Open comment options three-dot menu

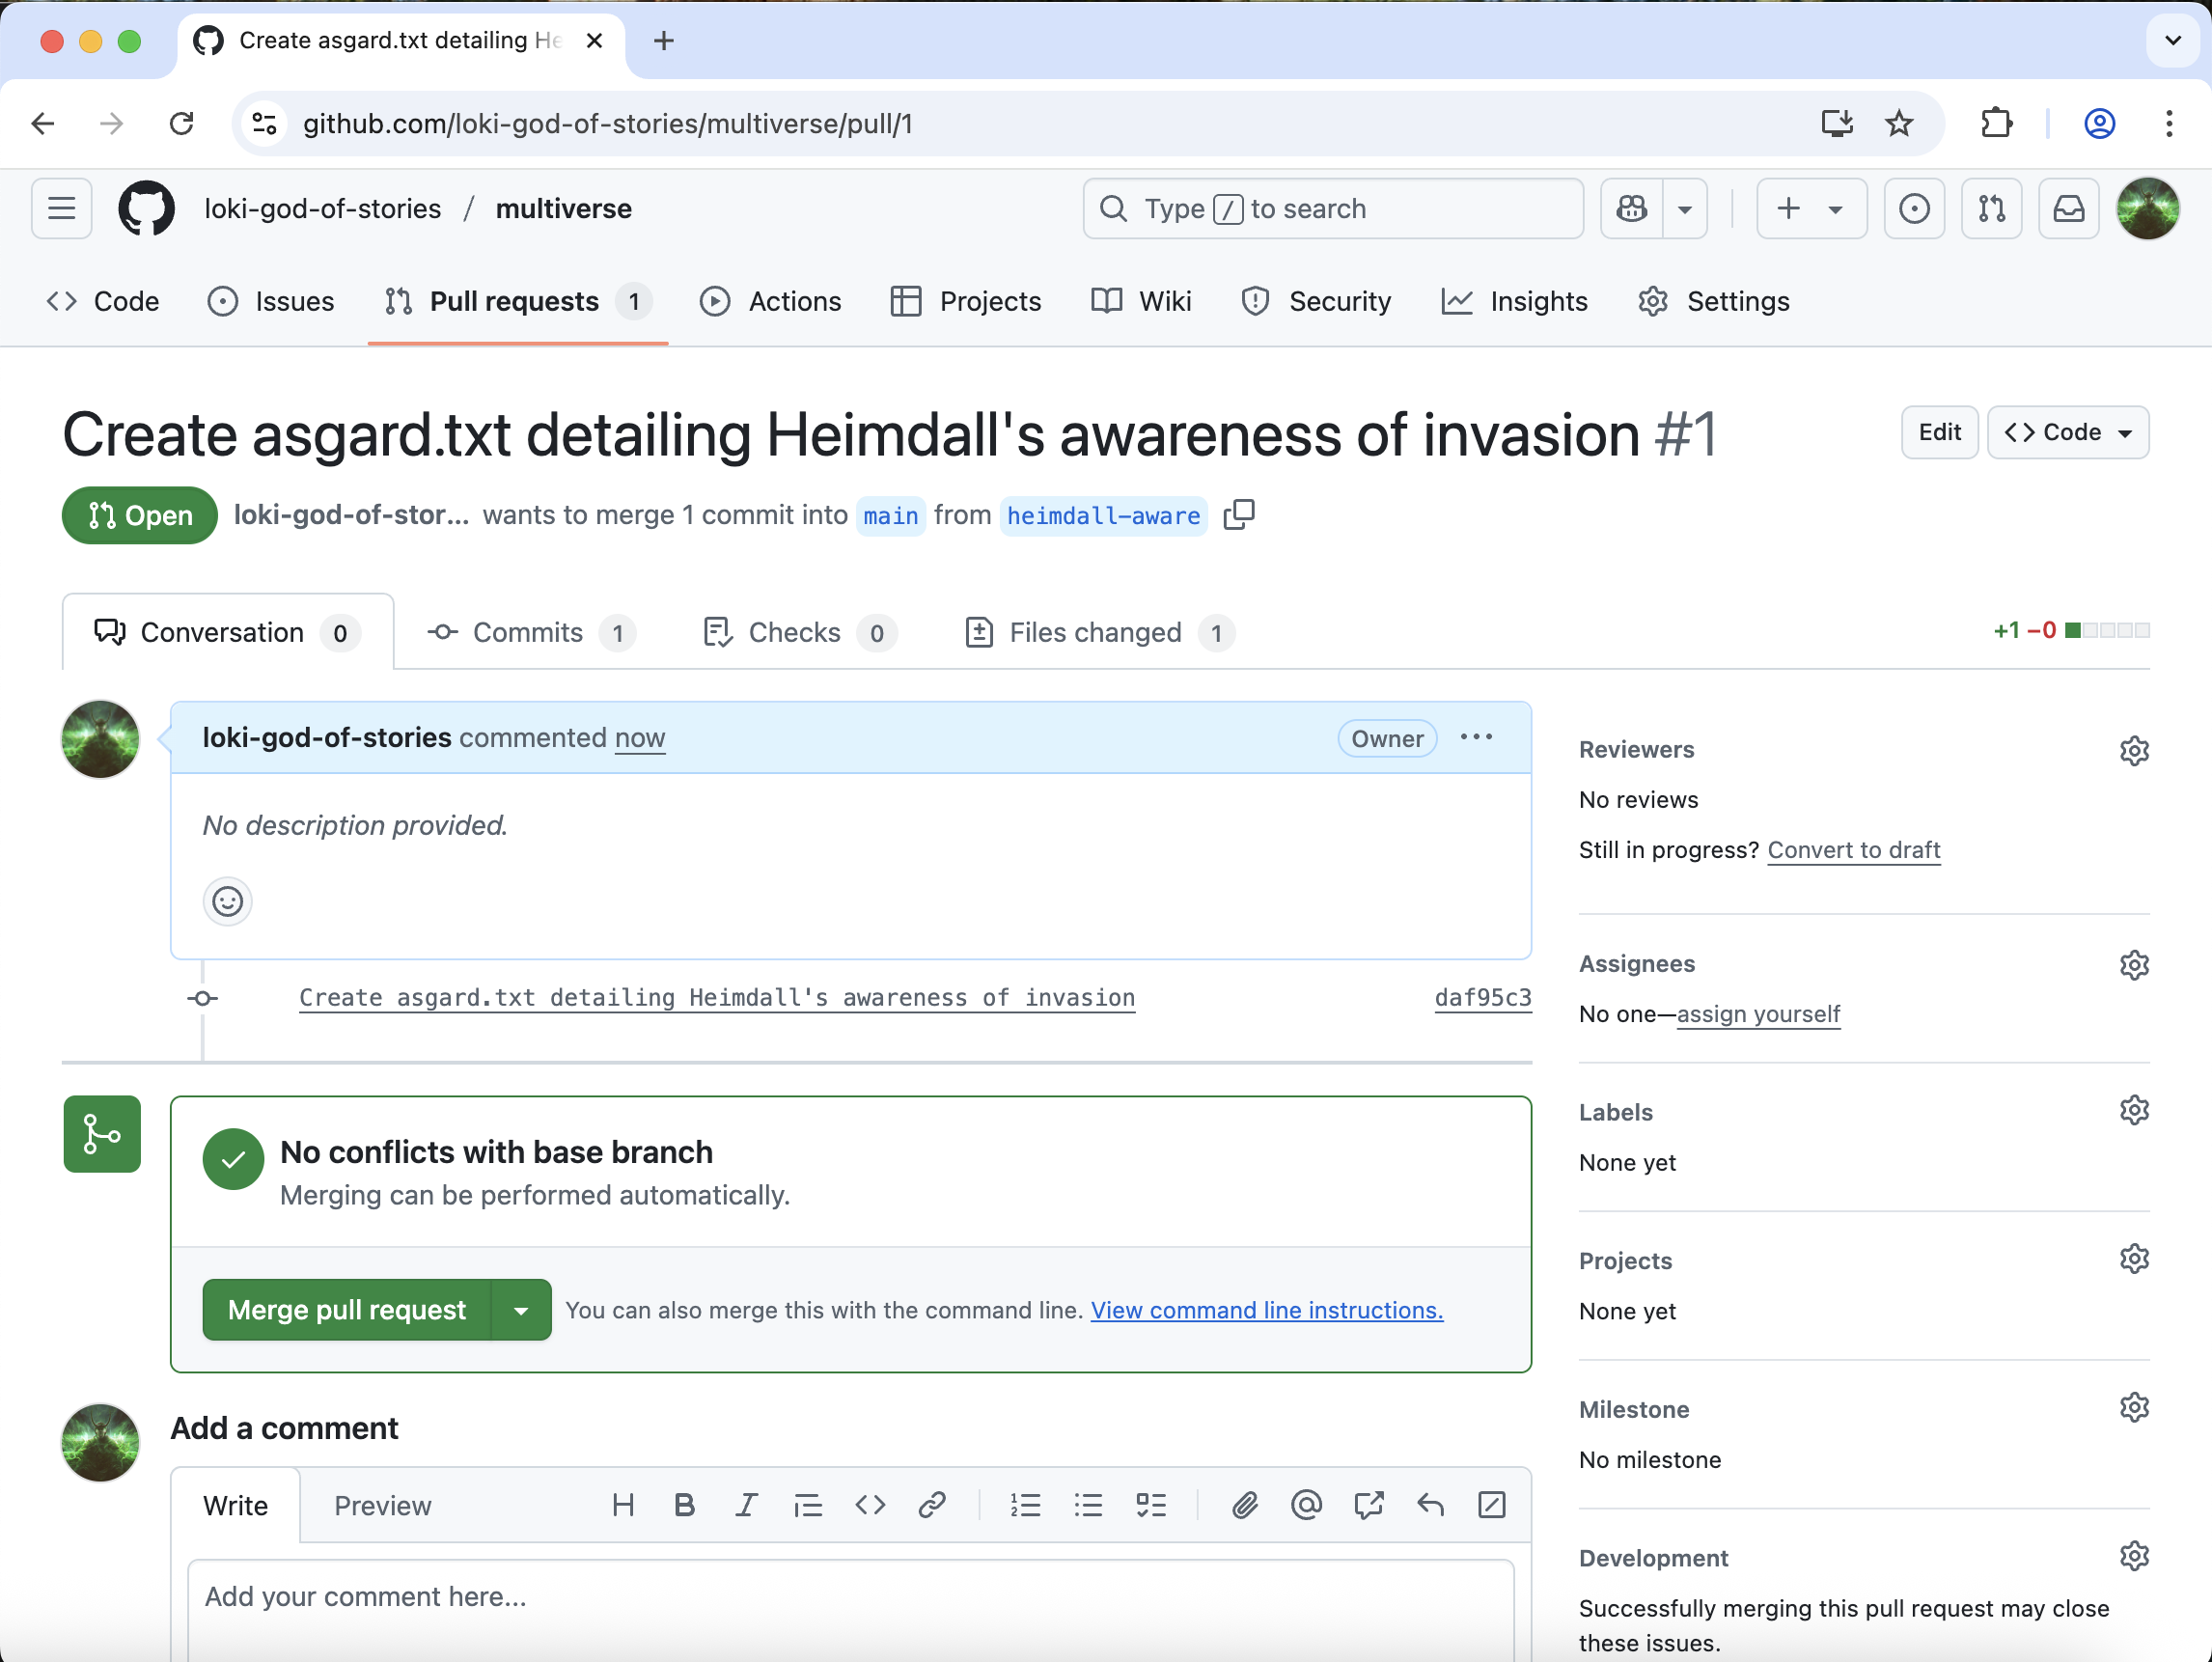pyautogui.click(x=1476, y=737)
